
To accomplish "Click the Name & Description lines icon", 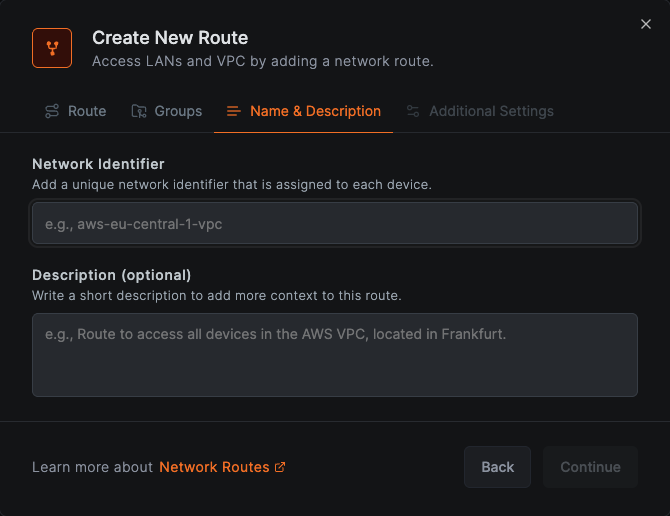I will pyautogui.click(x=234, y=111).
